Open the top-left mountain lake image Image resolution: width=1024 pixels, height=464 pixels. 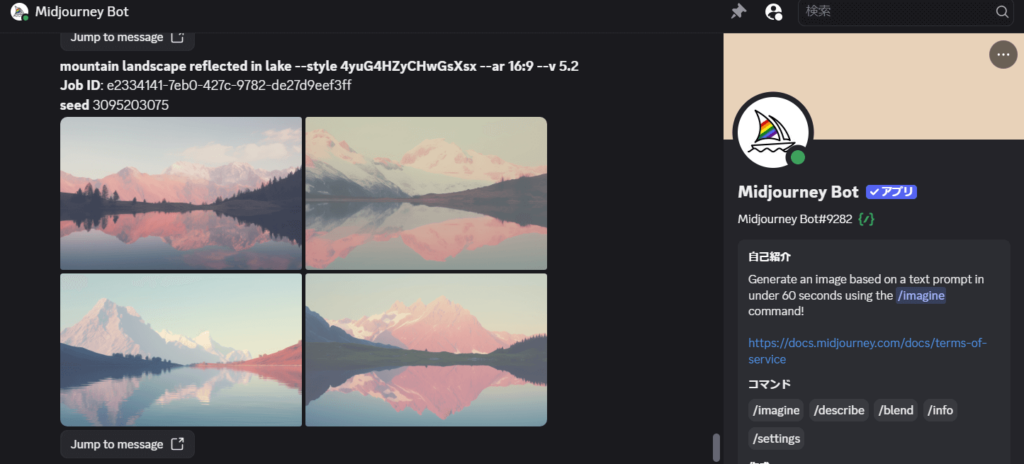click(x=181, y=193)
